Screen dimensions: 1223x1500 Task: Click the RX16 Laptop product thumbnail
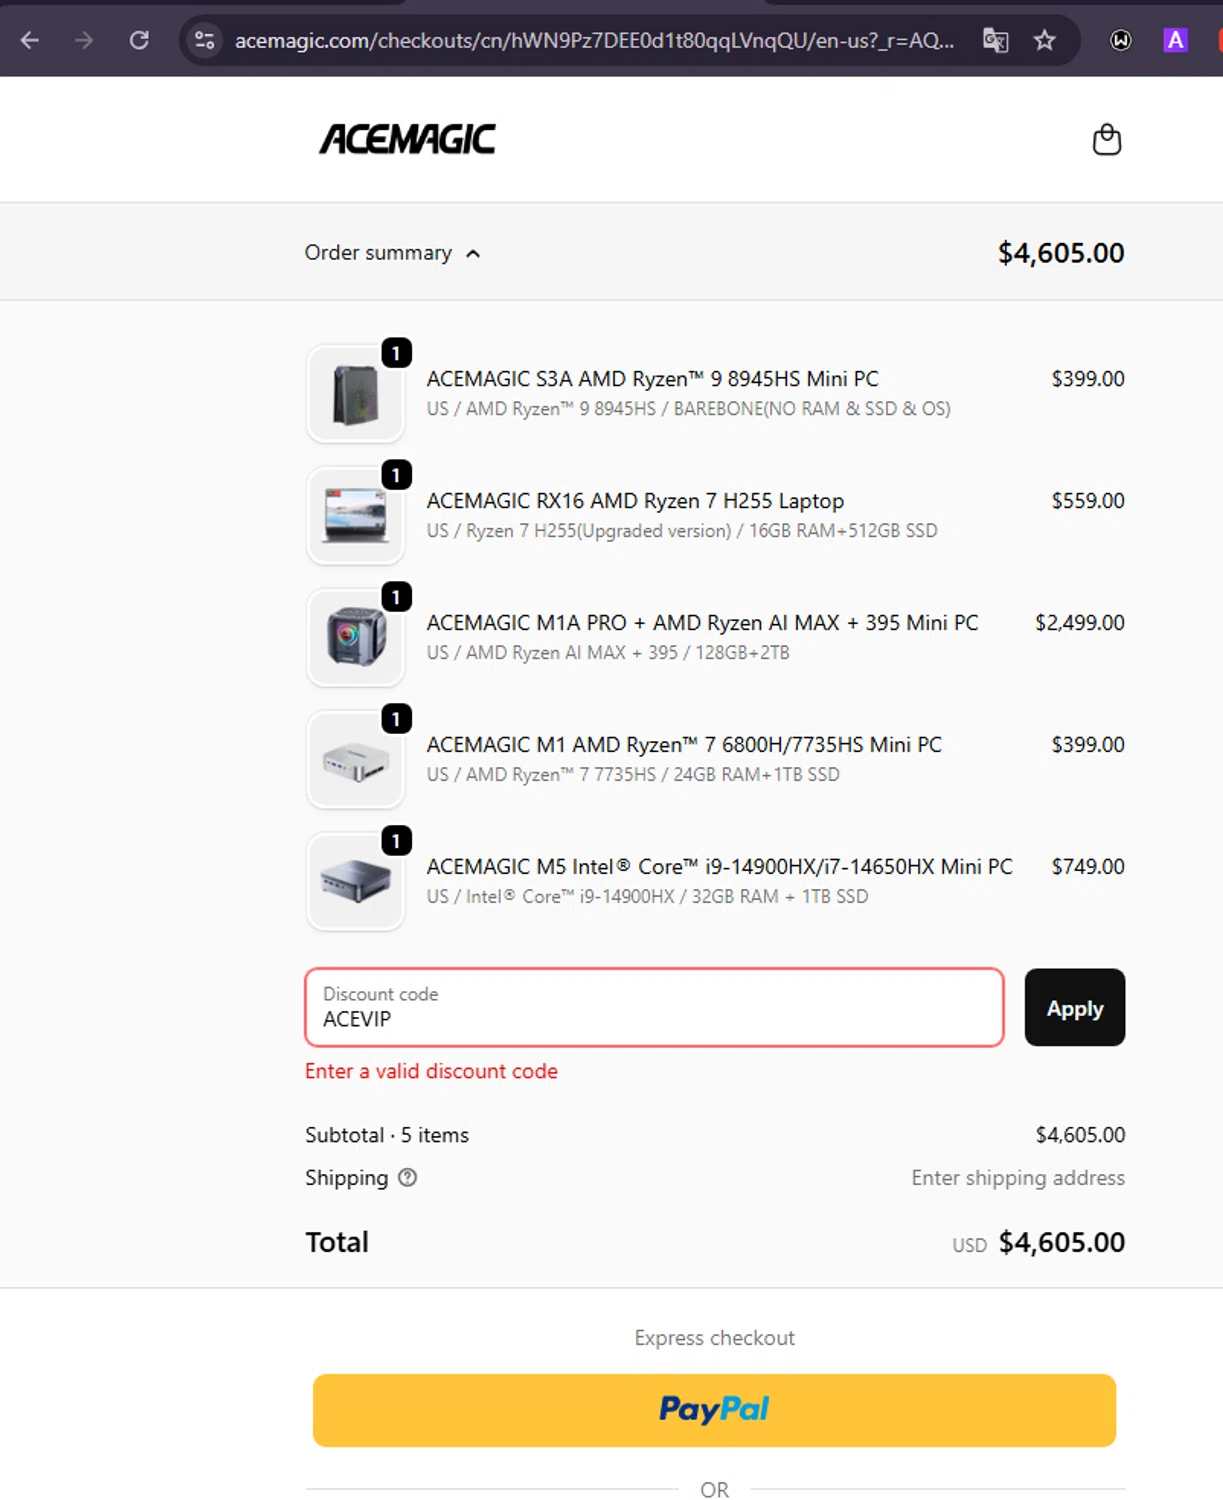(356, 516)
